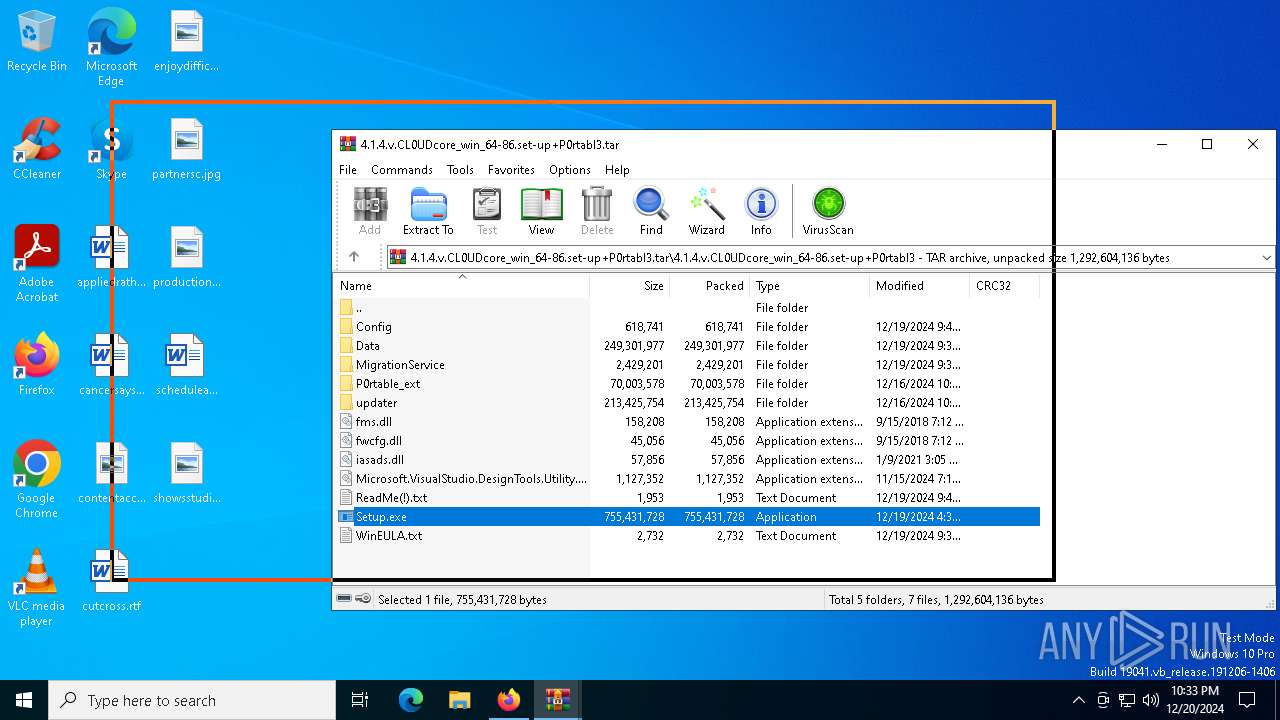Click the Extract To toolbar icon
The width and height of the screenshot is (1280, 720).
pyautogui.click(x=428, y=211)
